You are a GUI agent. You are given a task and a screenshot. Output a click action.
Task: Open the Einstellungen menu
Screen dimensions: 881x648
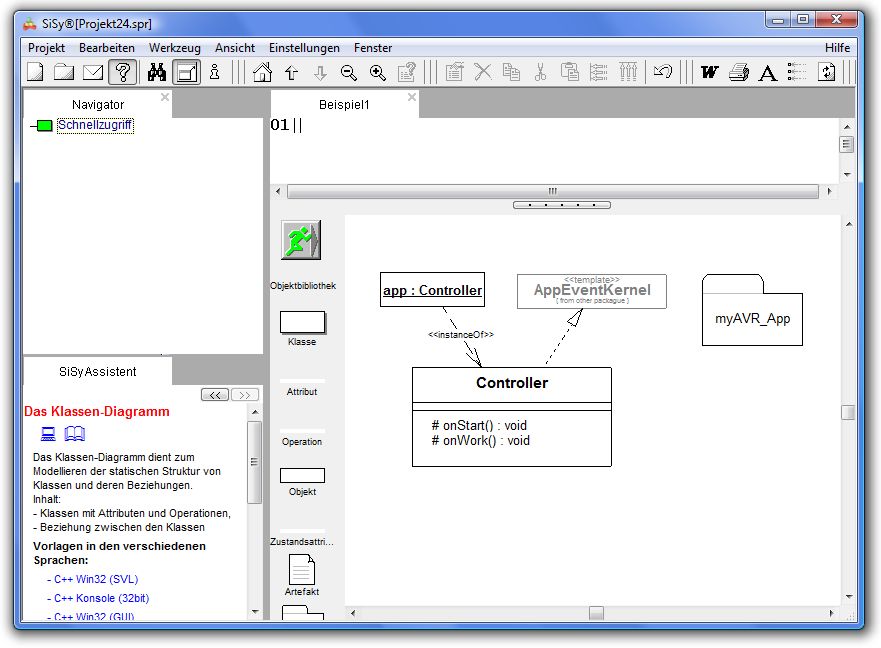click(x=304, y=48)
